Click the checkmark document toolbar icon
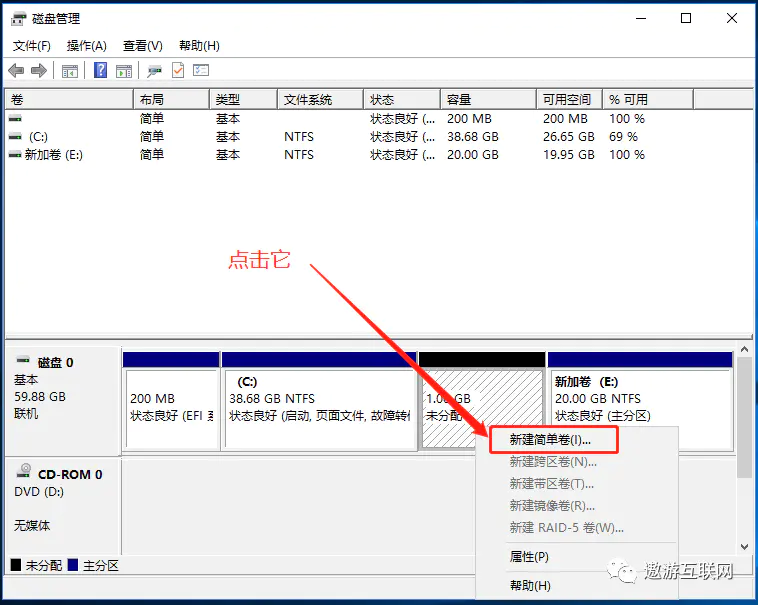The height and width of the screenshot is (605, 758). 178,71
